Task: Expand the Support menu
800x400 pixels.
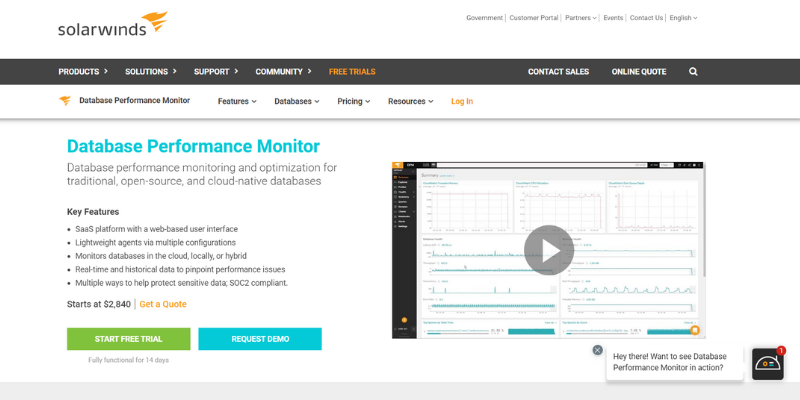Action: coord(216,72)
